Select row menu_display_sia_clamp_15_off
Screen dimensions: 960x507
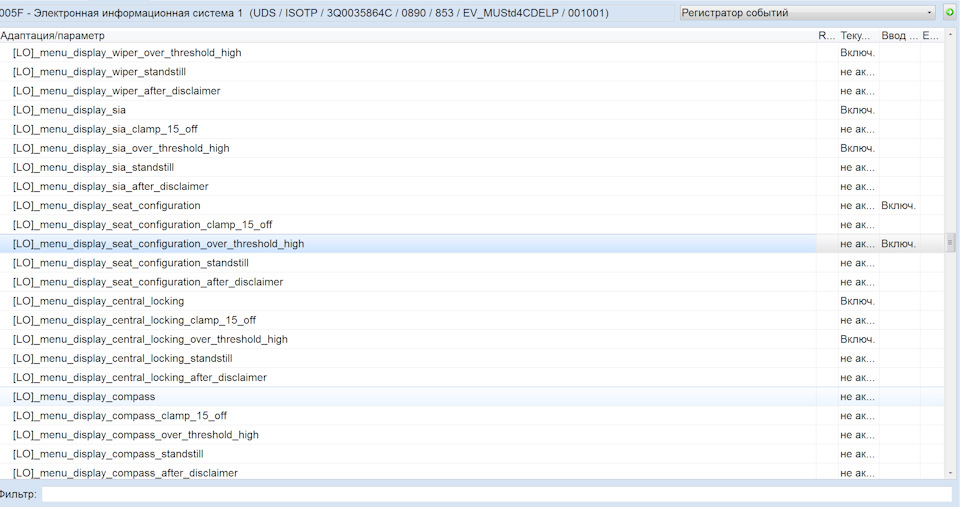click(471, 129)
